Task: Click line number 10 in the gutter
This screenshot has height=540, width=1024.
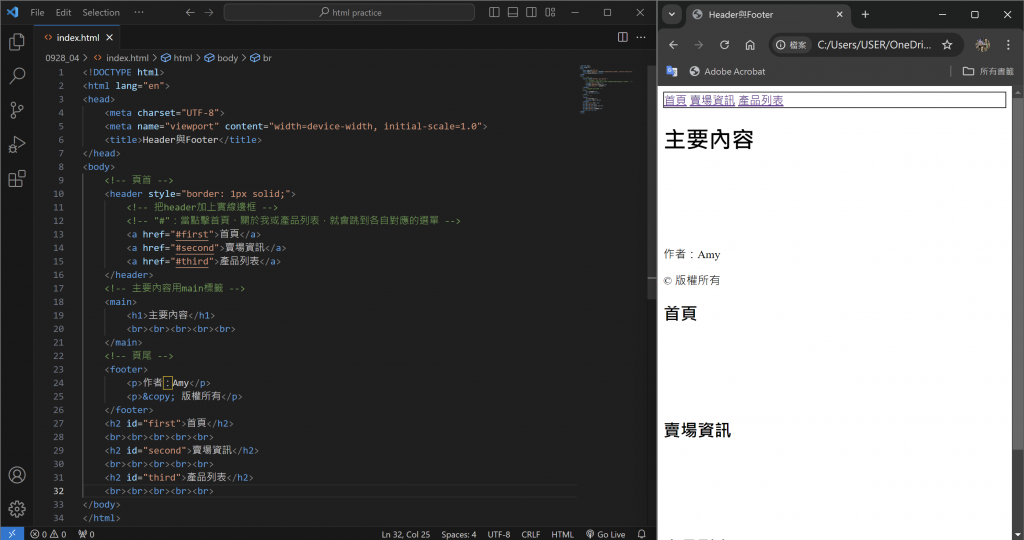Action: coord(58,194)
